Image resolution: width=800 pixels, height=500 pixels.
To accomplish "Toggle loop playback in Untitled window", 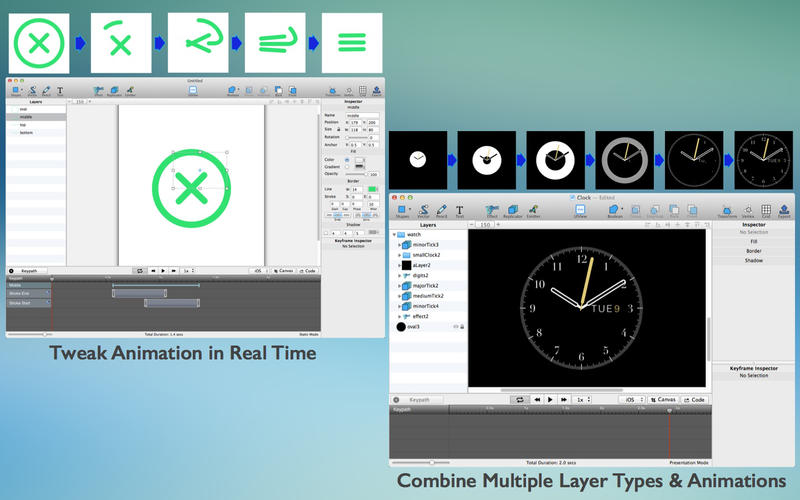I will click(x=139, y=271).
